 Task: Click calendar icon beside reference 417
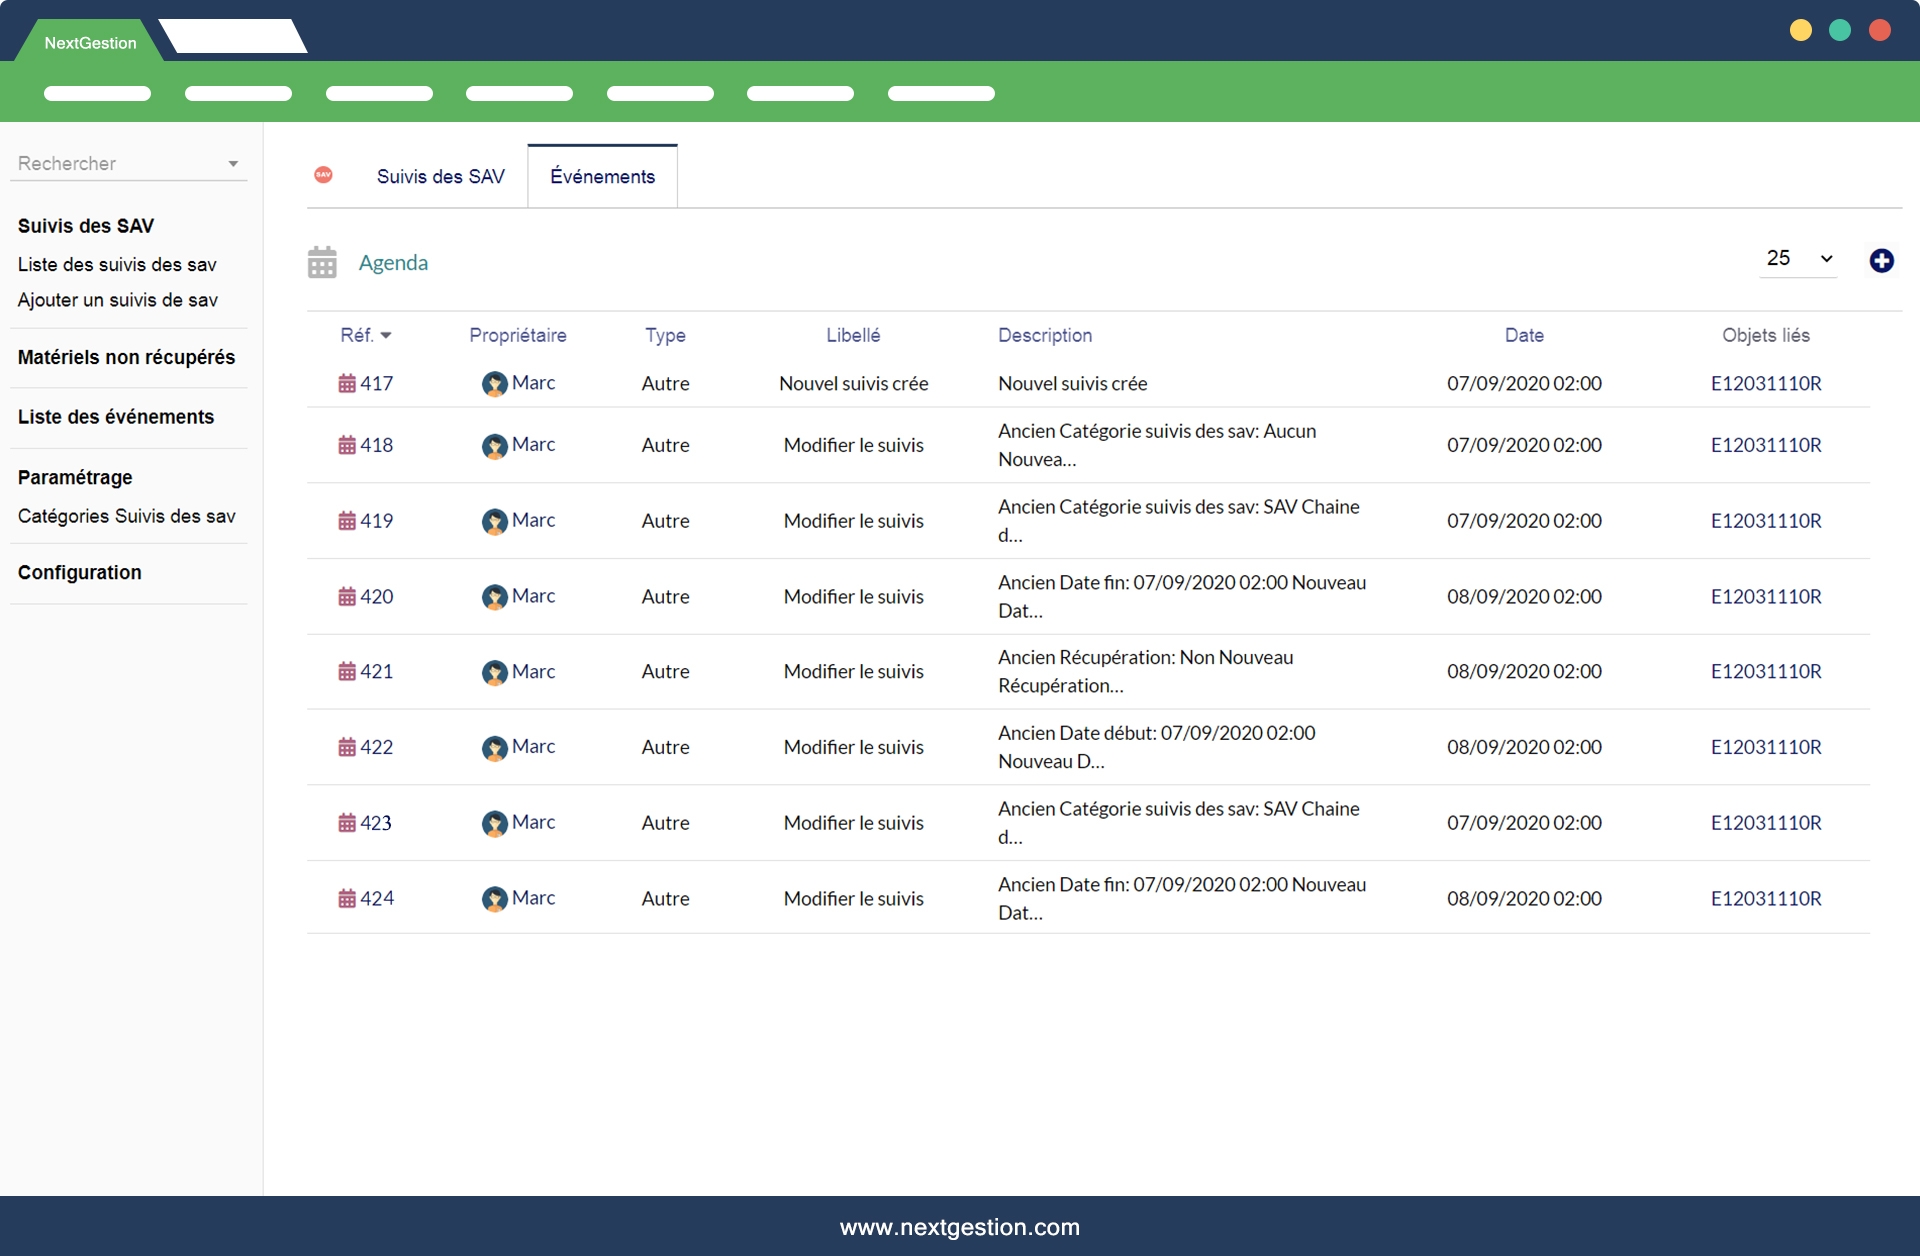pos(347,383)
